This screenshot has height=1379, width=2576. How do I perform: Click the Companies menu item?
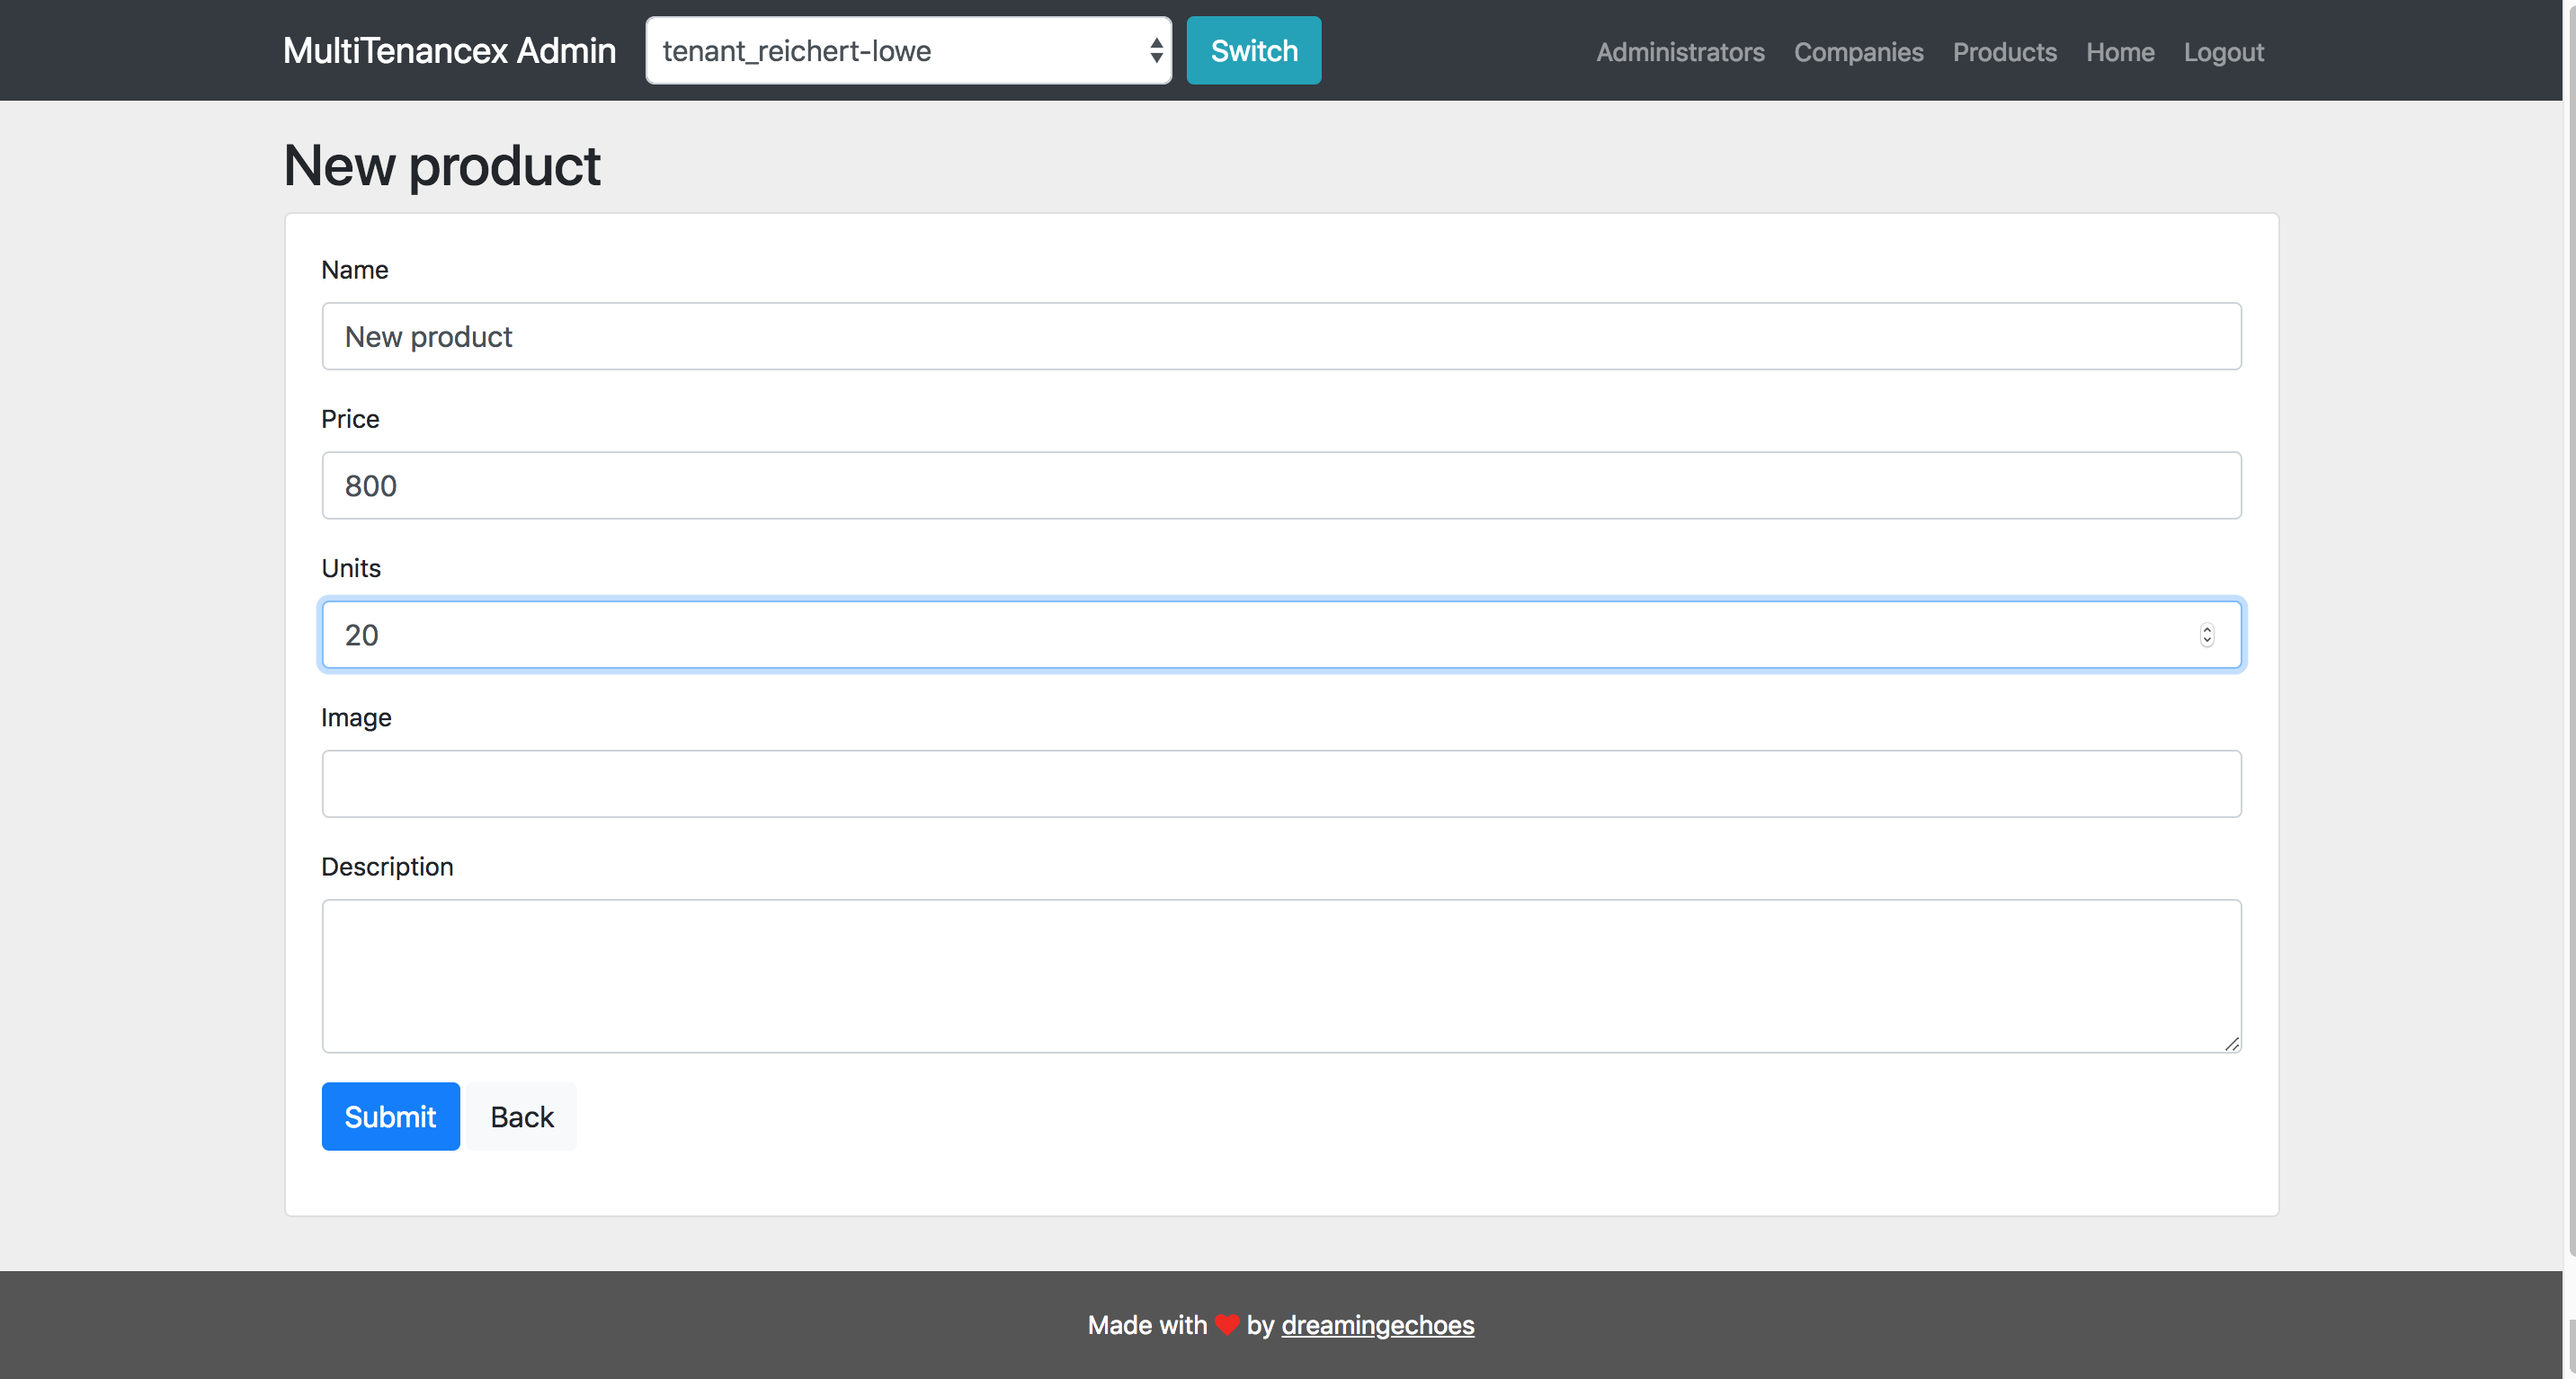pyautogui.click(x=1858, y=51)
